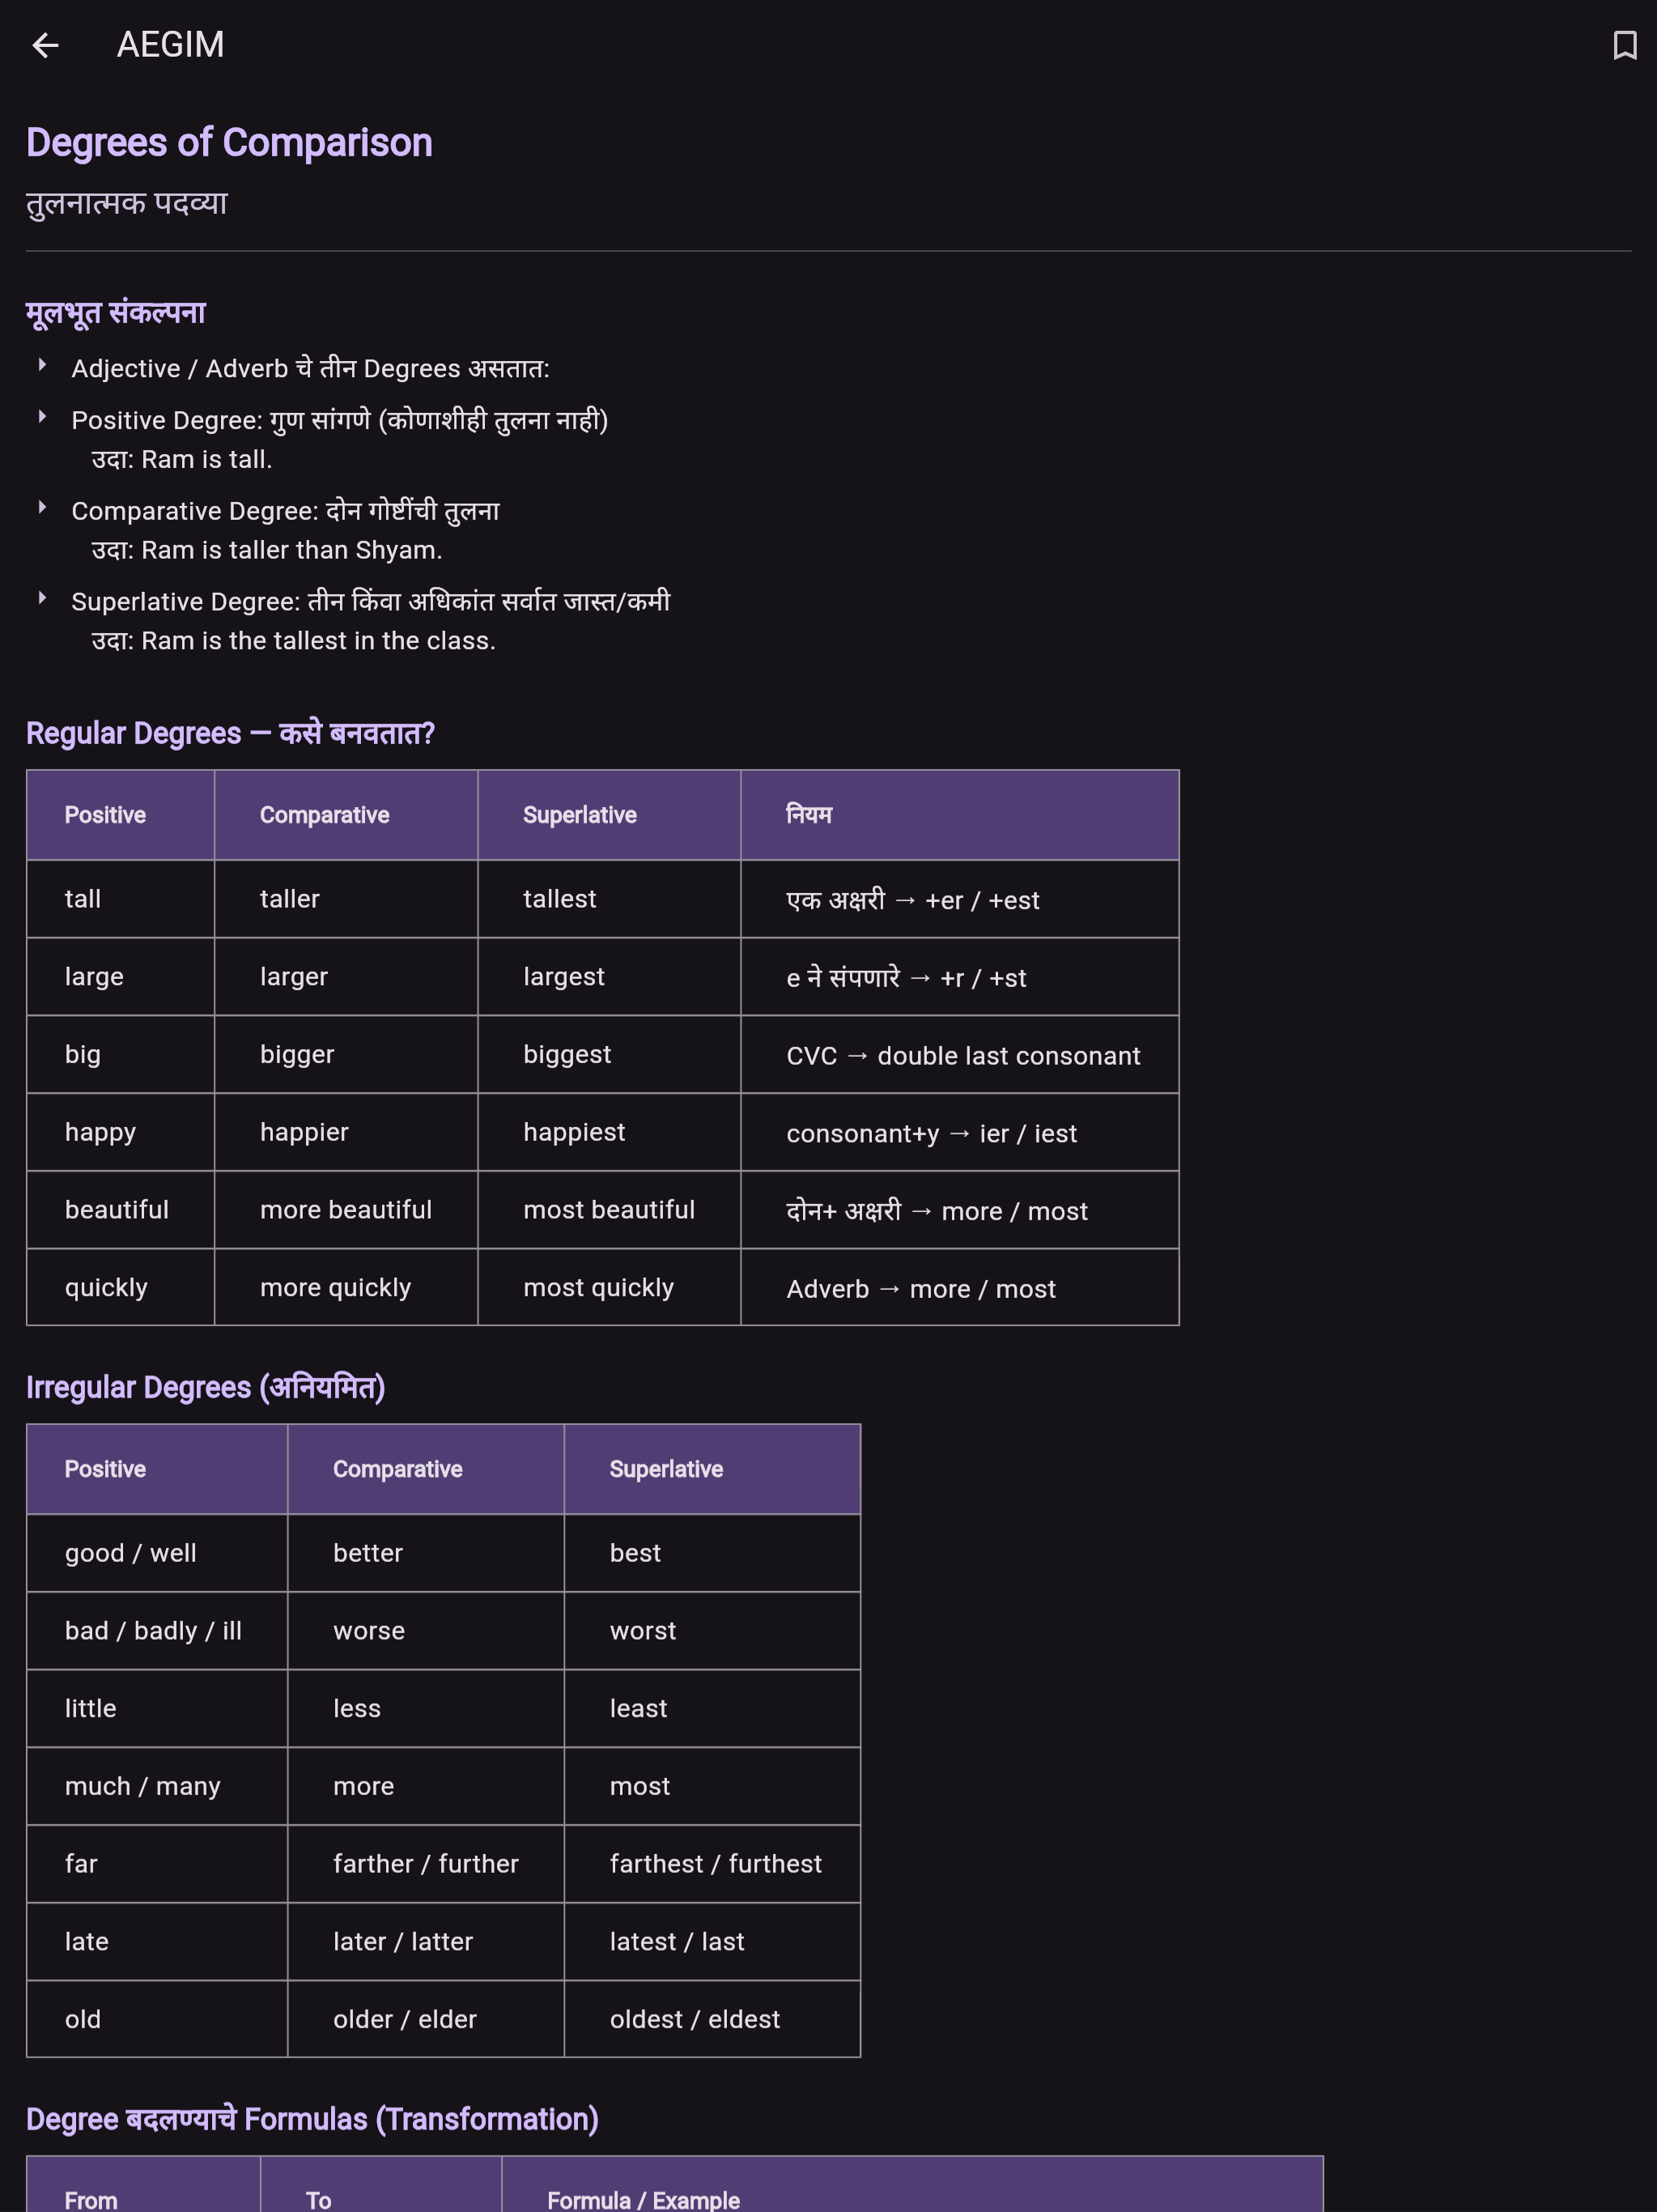Click the triangle marker beside Comparative Degree
This screenshot has width=1657, height=2212.
[42, 508]
